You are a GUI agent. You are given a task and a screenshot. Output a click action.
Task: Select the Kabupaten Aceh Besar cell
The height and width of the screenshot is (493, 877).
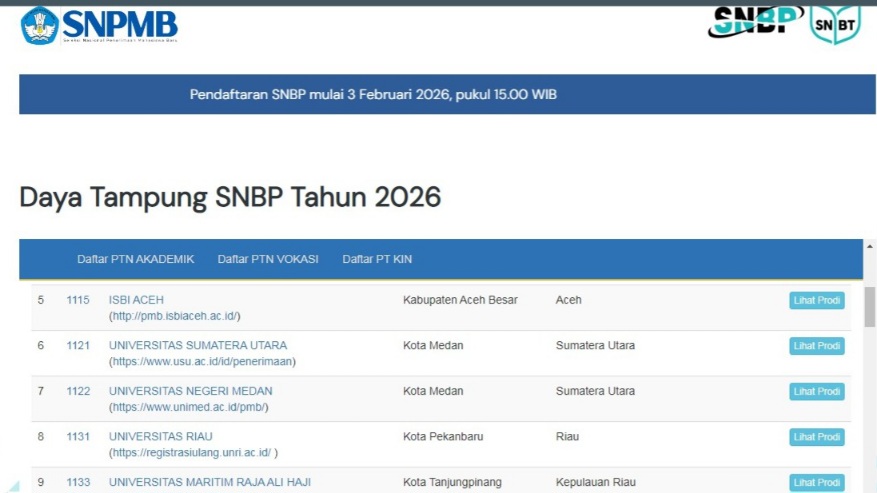click(x=460, y=300)
